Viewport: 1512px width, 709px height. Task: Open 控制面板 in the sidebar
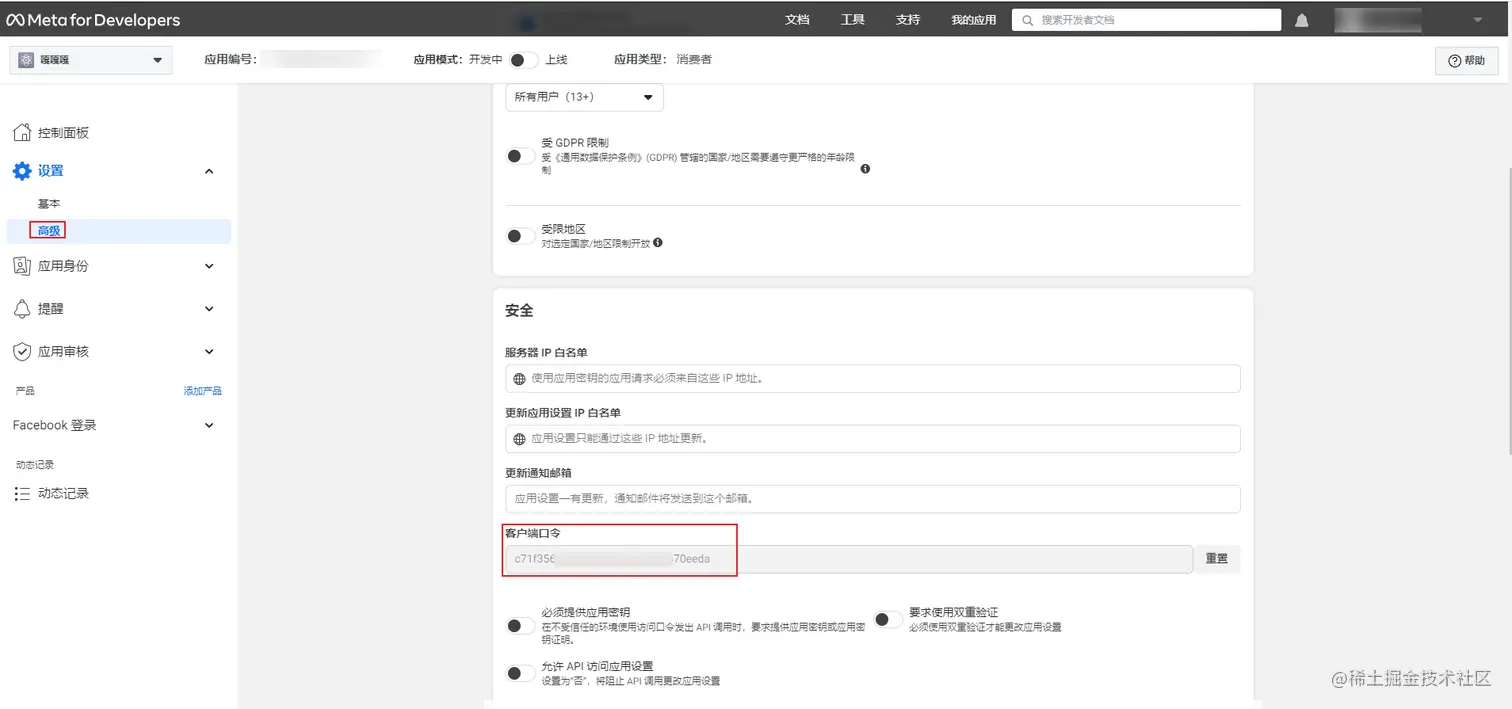point(64,133)
